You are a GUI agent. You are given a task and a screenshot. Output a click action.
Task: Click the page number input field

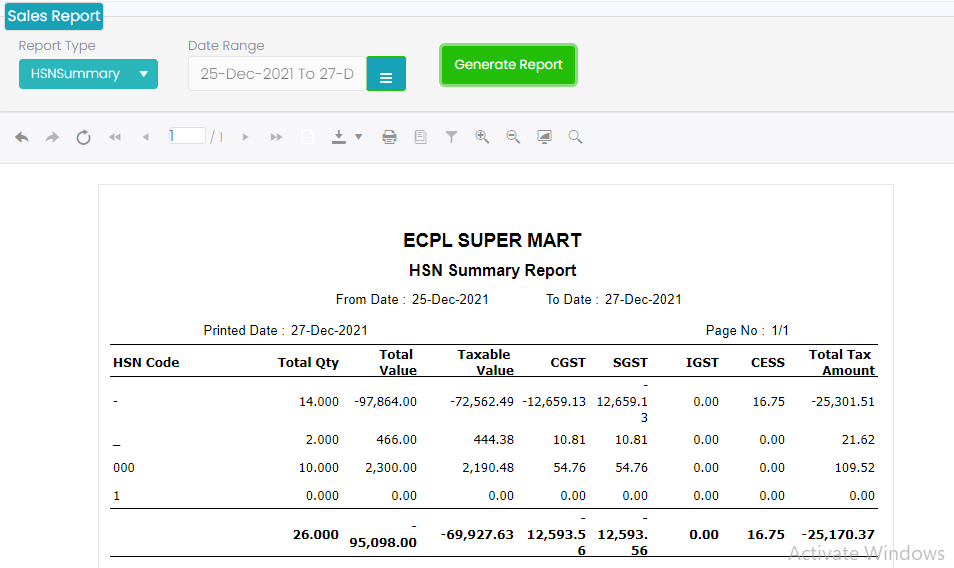tap(187, 136)
